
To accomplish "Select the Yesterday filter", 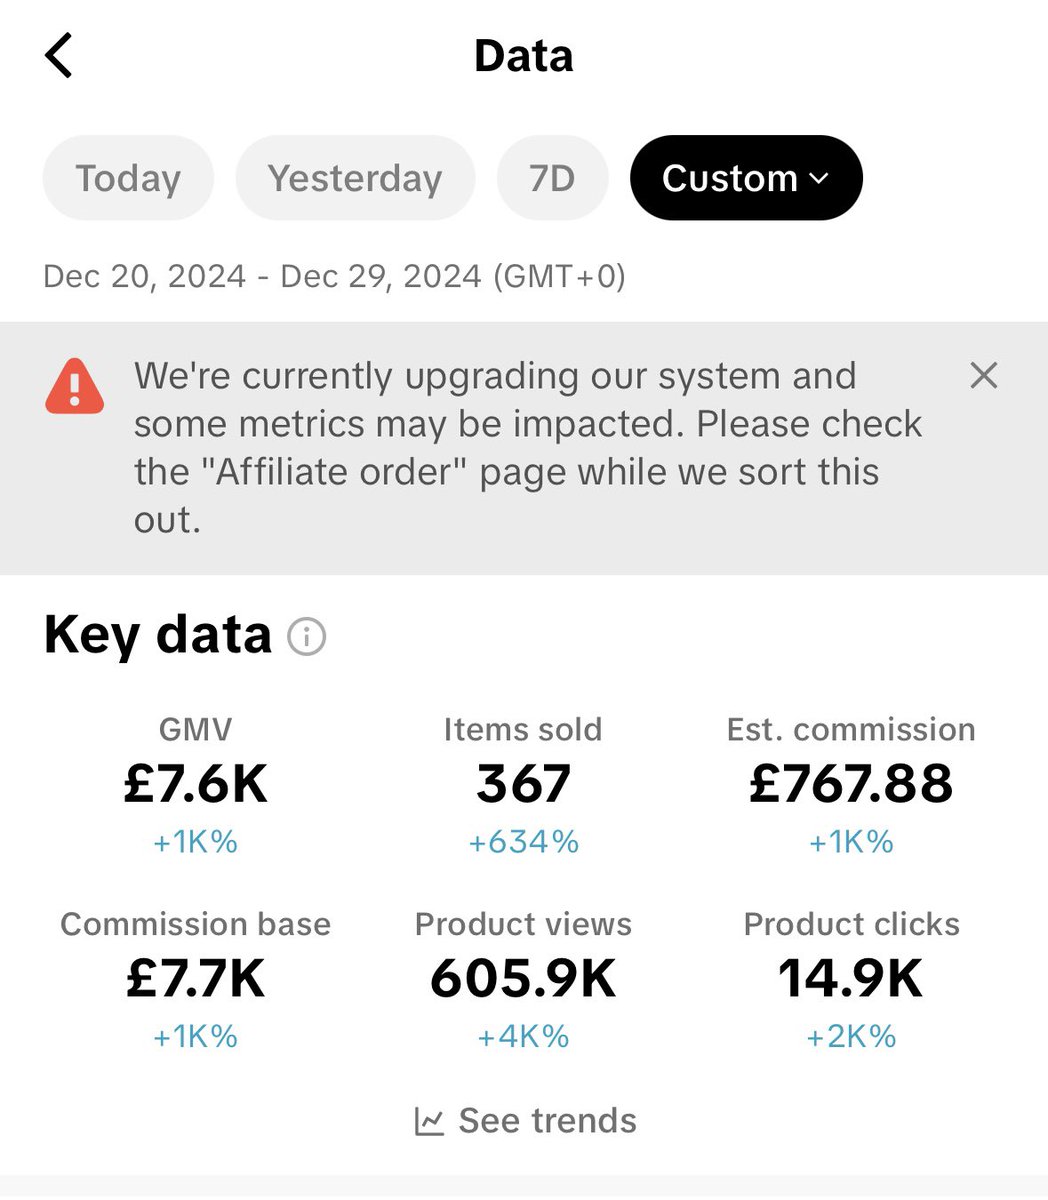I will (355, 178).
